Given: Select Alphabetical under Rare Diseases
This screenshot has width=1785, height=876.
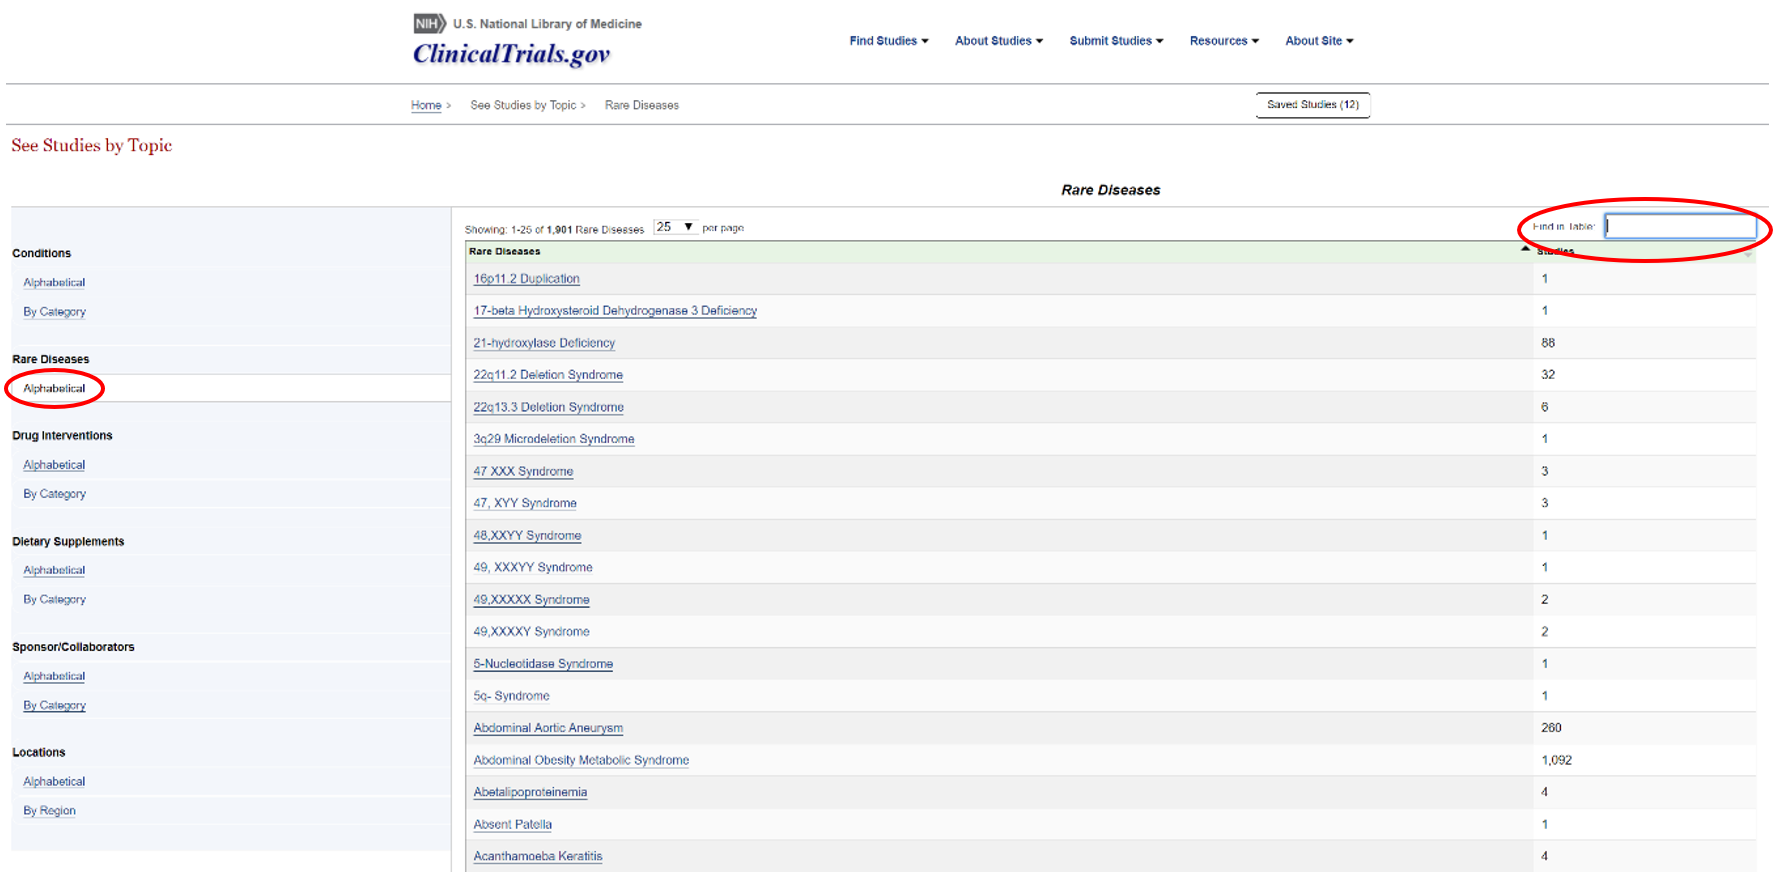Looking at the screenshot, I should point(54,388).
